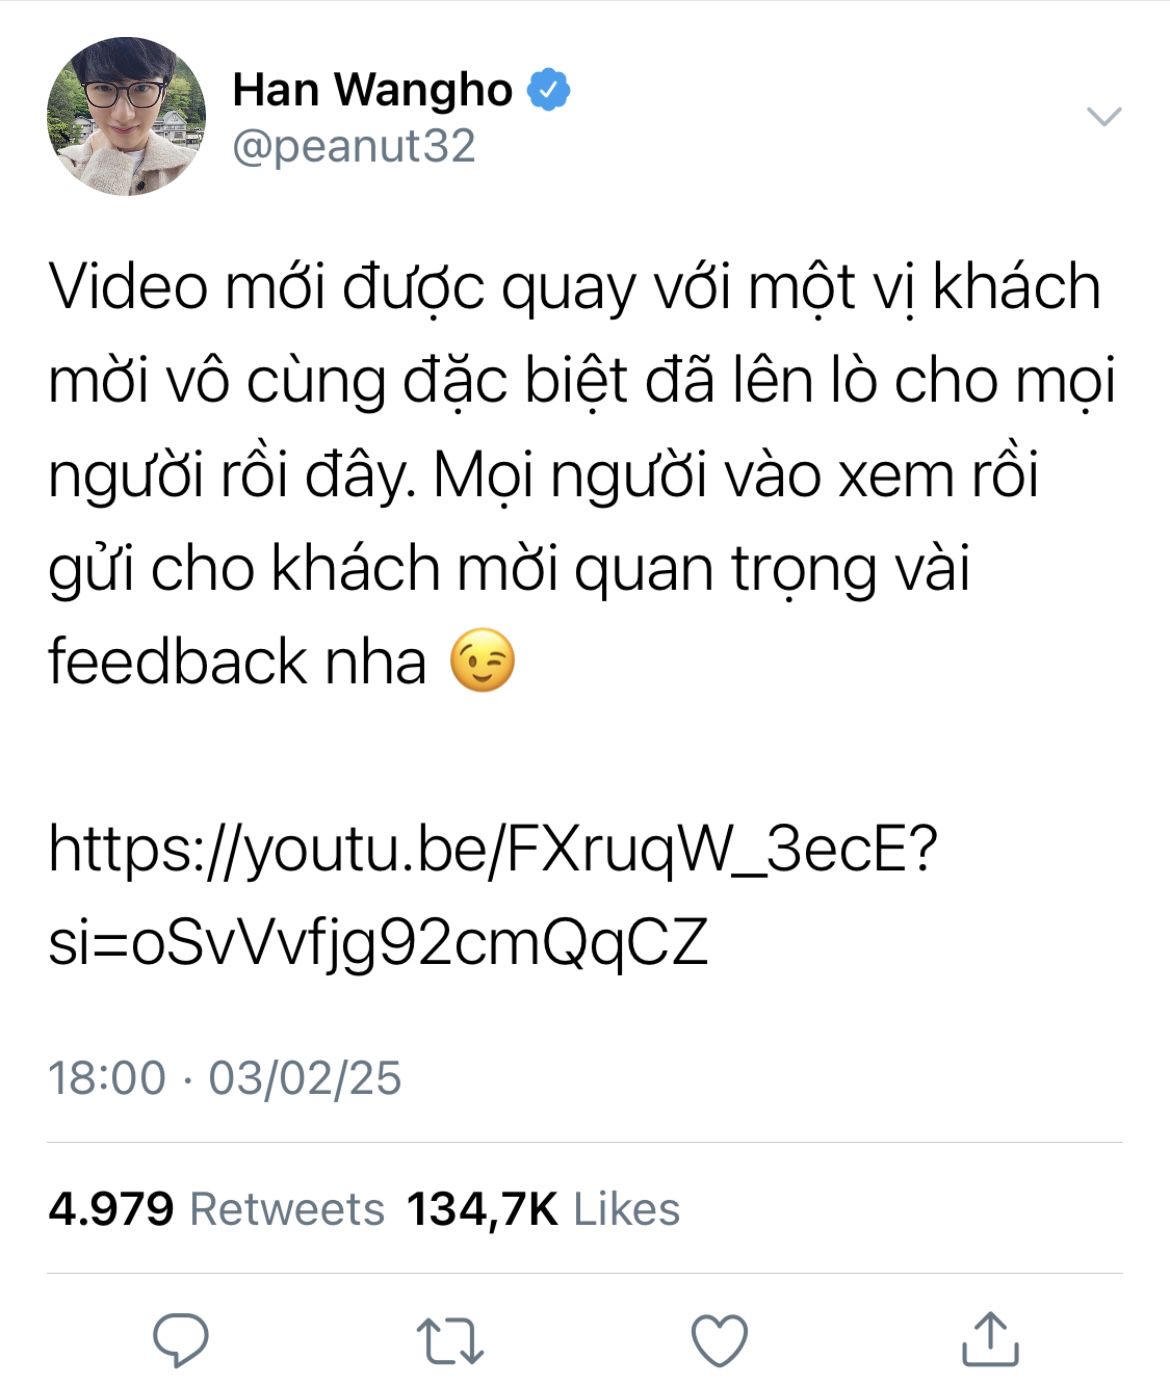
Task: Click the winking face emoji
Action: (483, 661)
